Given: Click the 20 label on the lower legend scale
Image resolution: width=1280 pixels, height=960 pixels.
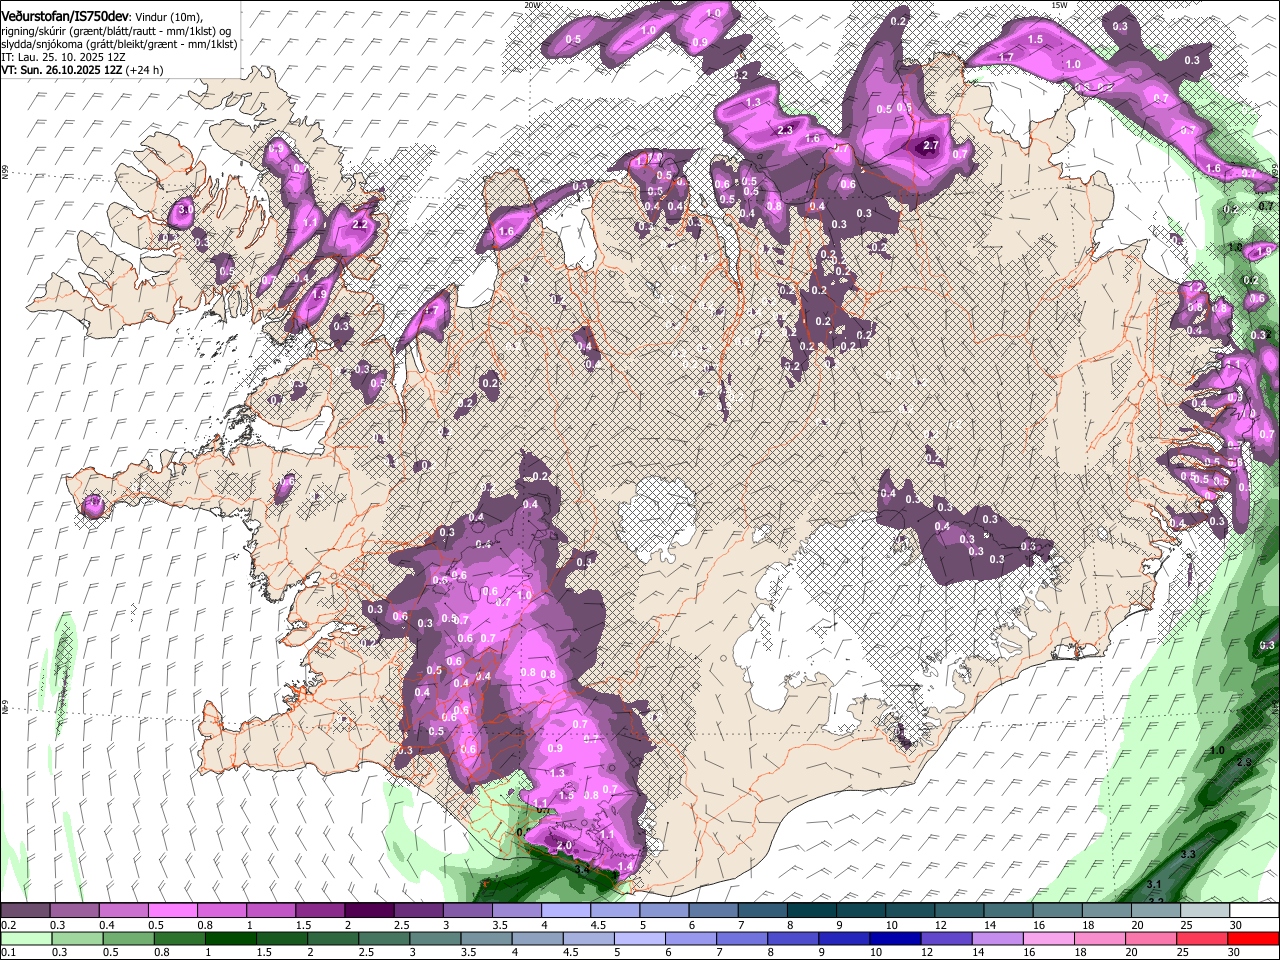Looking at the screenshot, I should [1131, 952].
